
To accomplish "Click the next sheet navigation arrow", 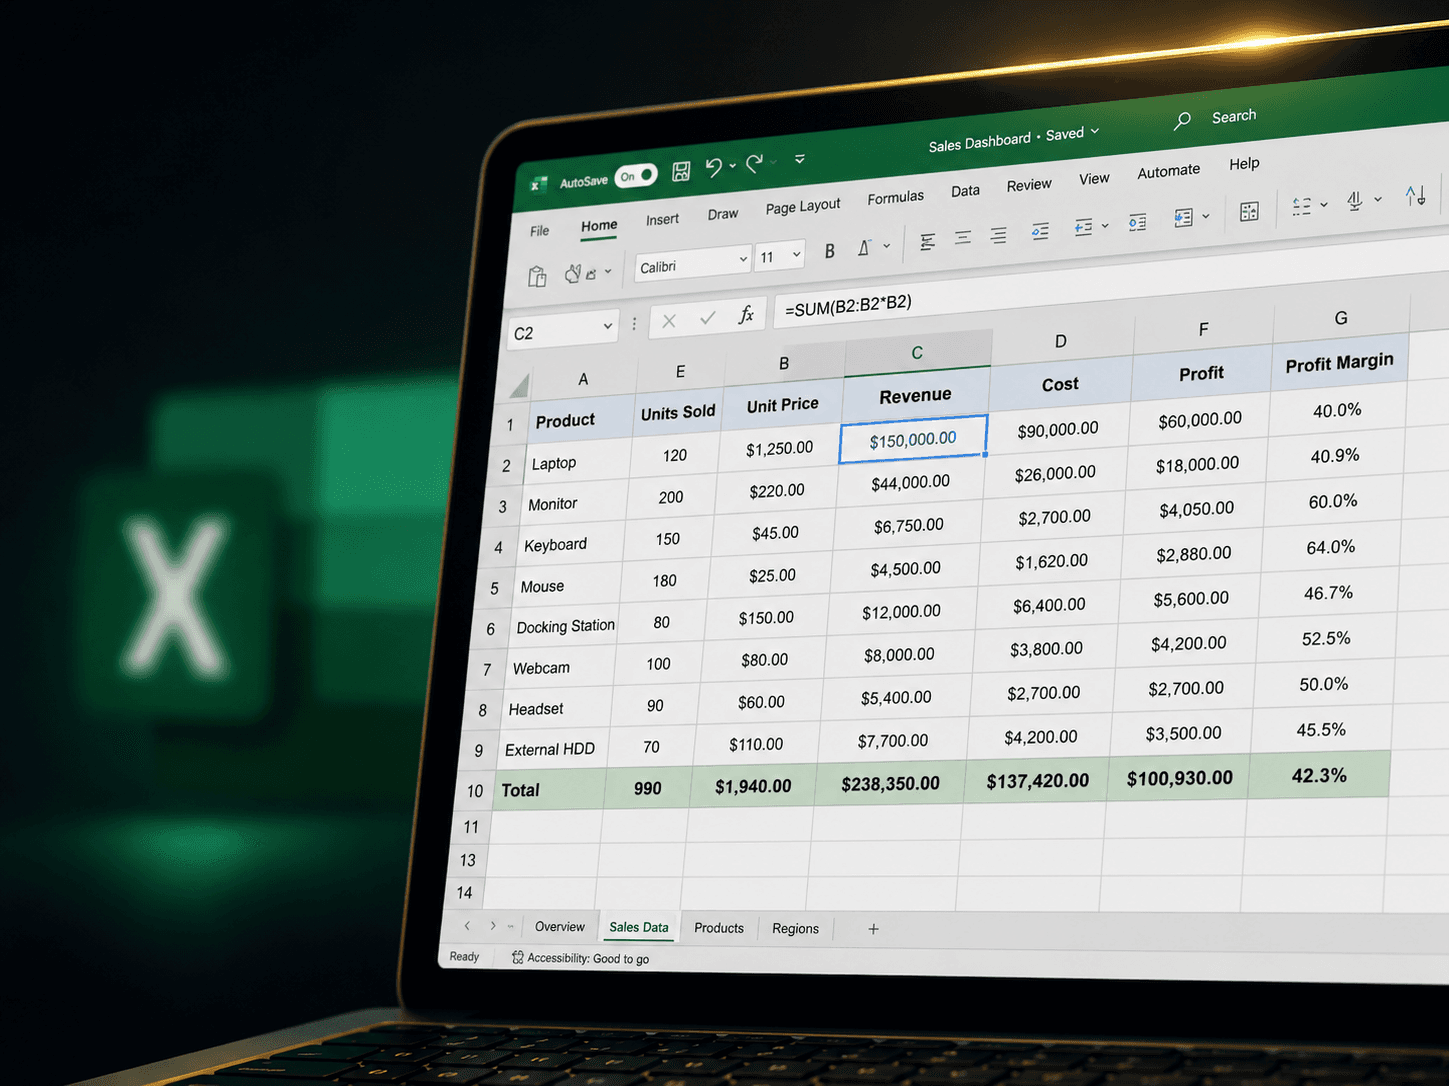I will point(493,926).
